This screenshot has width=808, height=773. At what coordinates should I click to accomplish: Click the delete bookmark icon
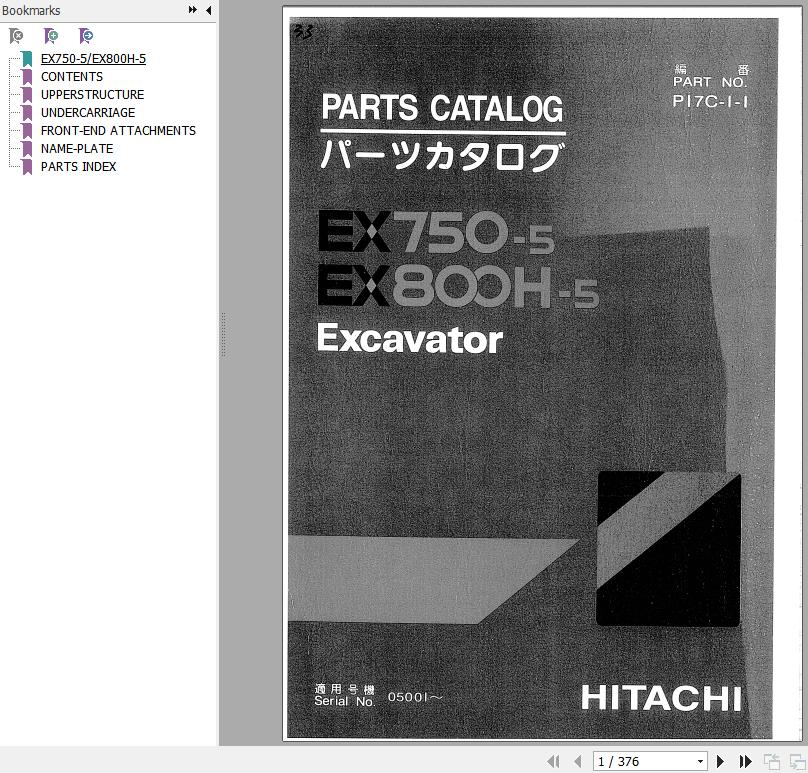[x=16, y=36]
